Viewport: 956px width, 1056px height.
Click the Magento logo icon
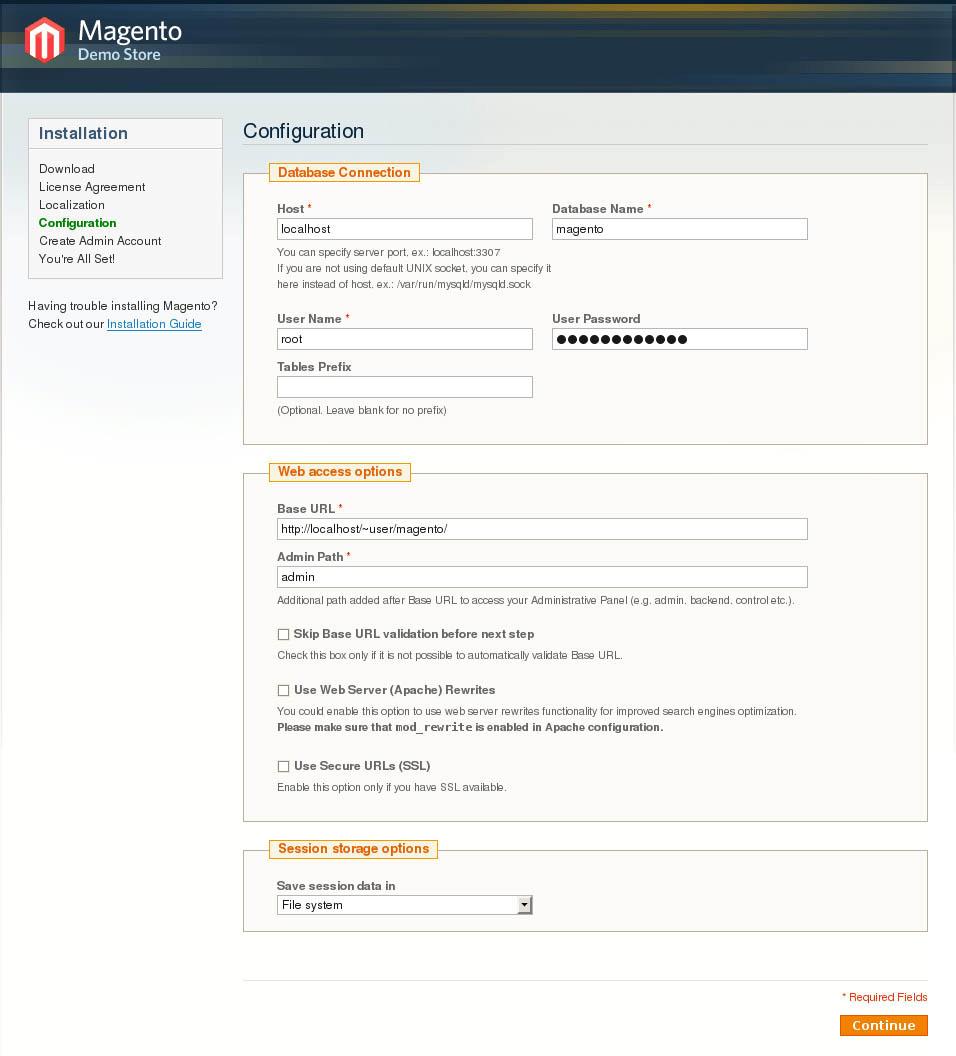44,40
